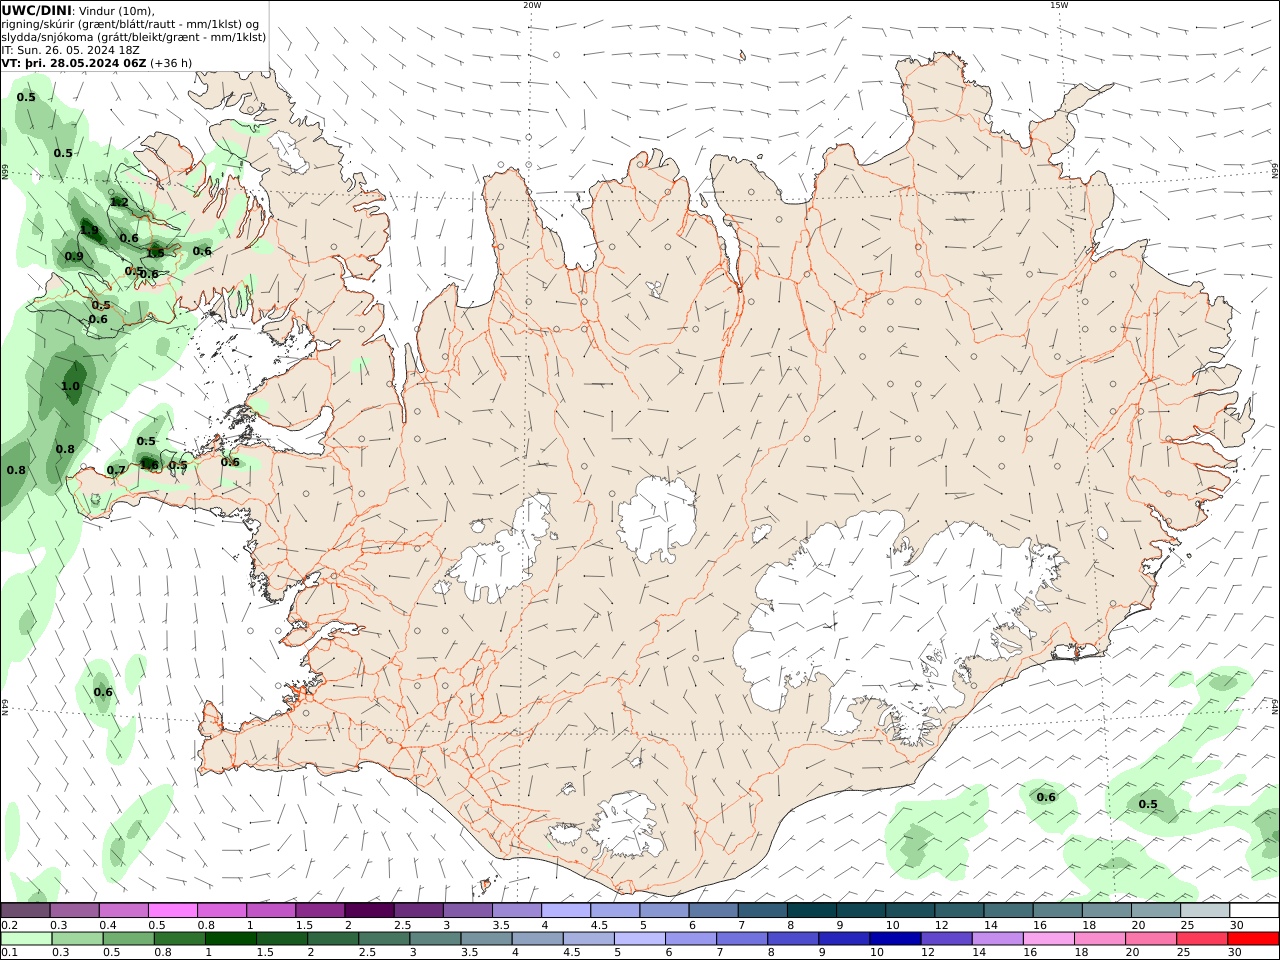The width and height of the screenshot is (1280, 960).
Task: Click the 'Vindur (10m)' description text
Action: pyautogui.click(x=117, y=11)
